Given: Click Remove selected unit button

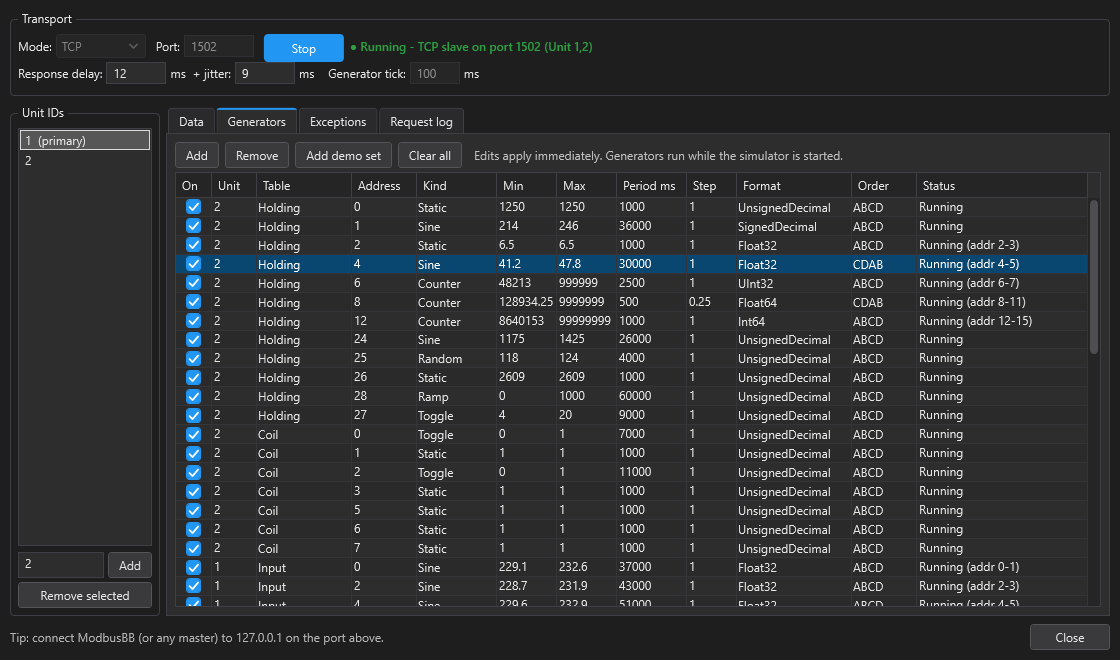Looking at the screenshot, I should pyautogui.click(x=85, y=595).
